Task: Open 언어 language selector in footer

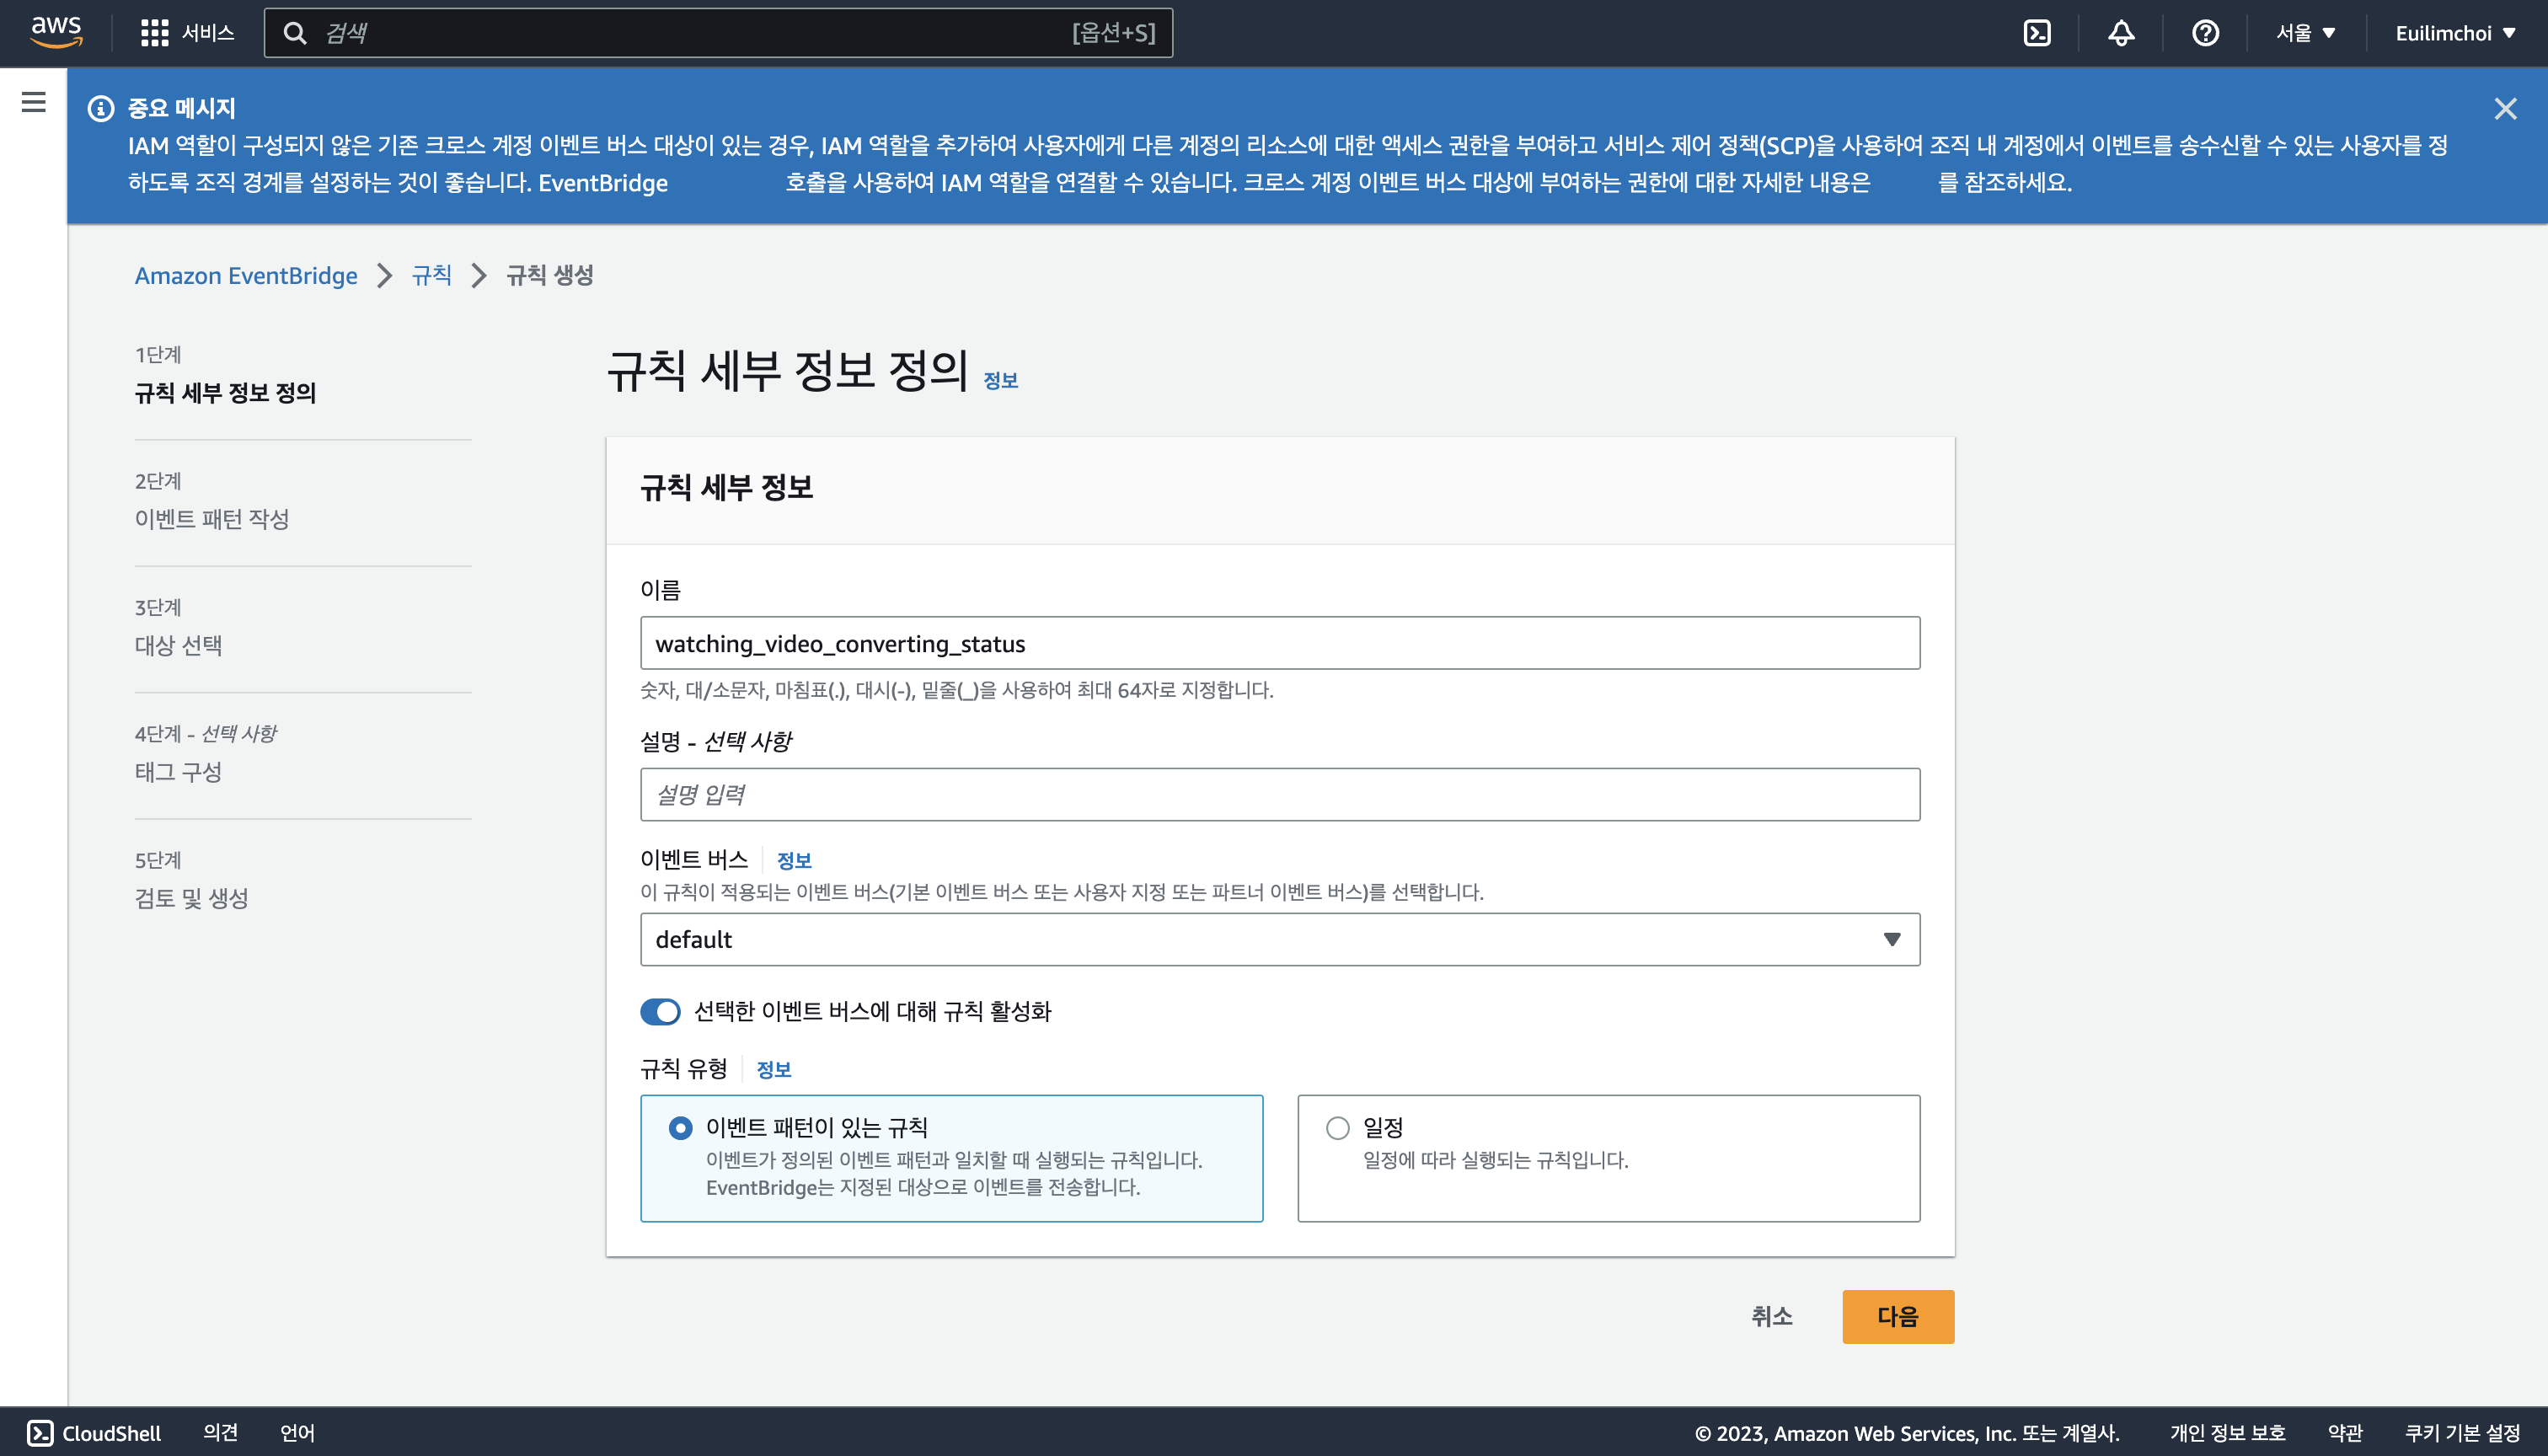Action: tap(297, 1432)
